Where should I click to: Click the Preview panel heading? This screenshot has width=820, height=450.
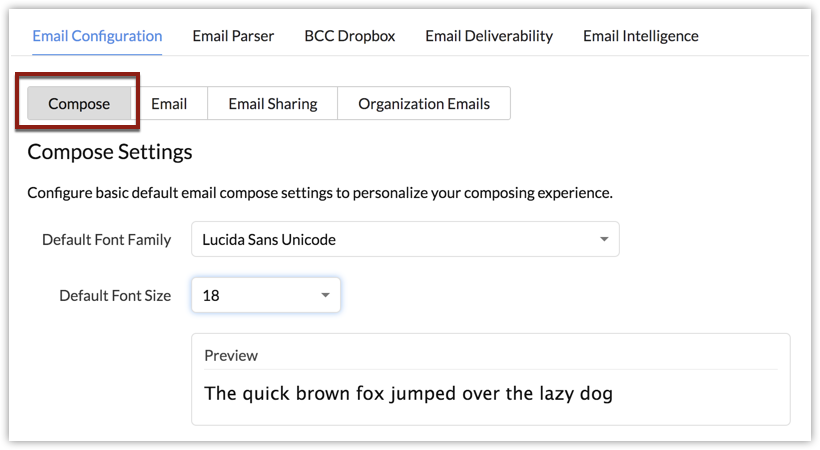click(231, 356)
